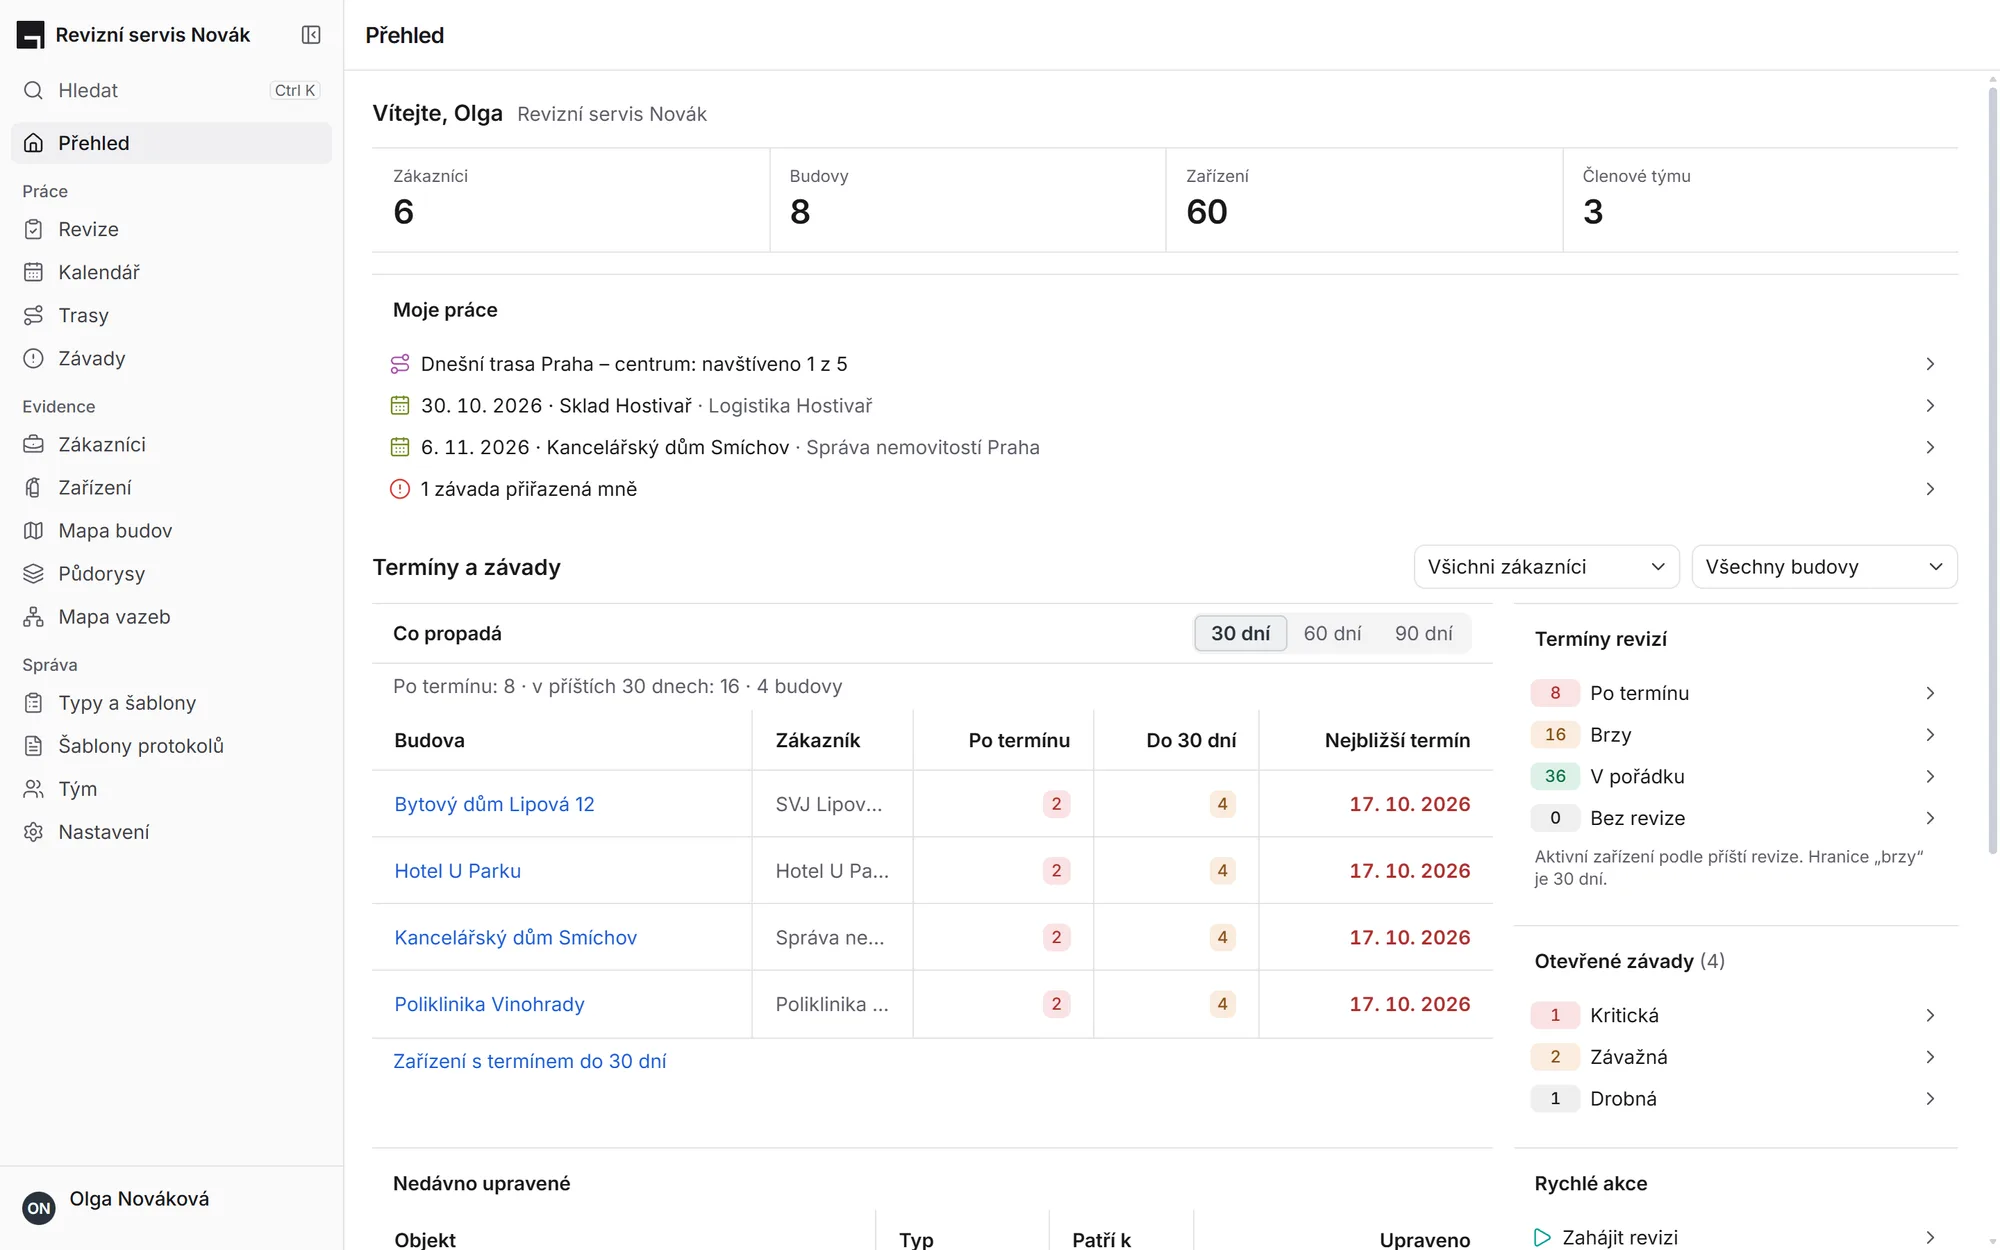Image resolution: width=2000 pixels, height=1250 pixels.
Task: Click the Zákazníci briefcase icon
Action: [33, 444]
